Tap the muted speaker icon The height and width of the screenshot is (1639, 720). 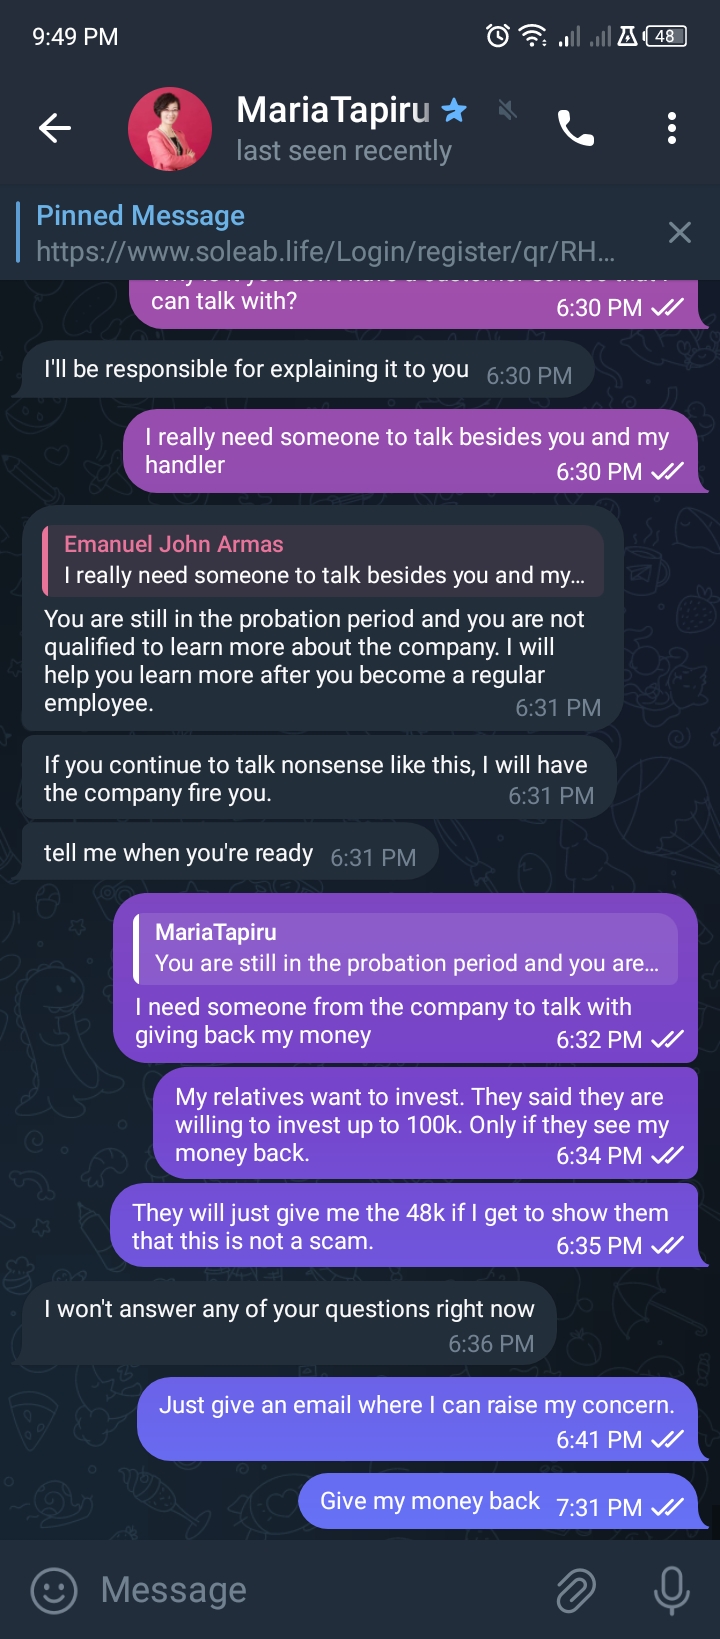click(508, 110)
